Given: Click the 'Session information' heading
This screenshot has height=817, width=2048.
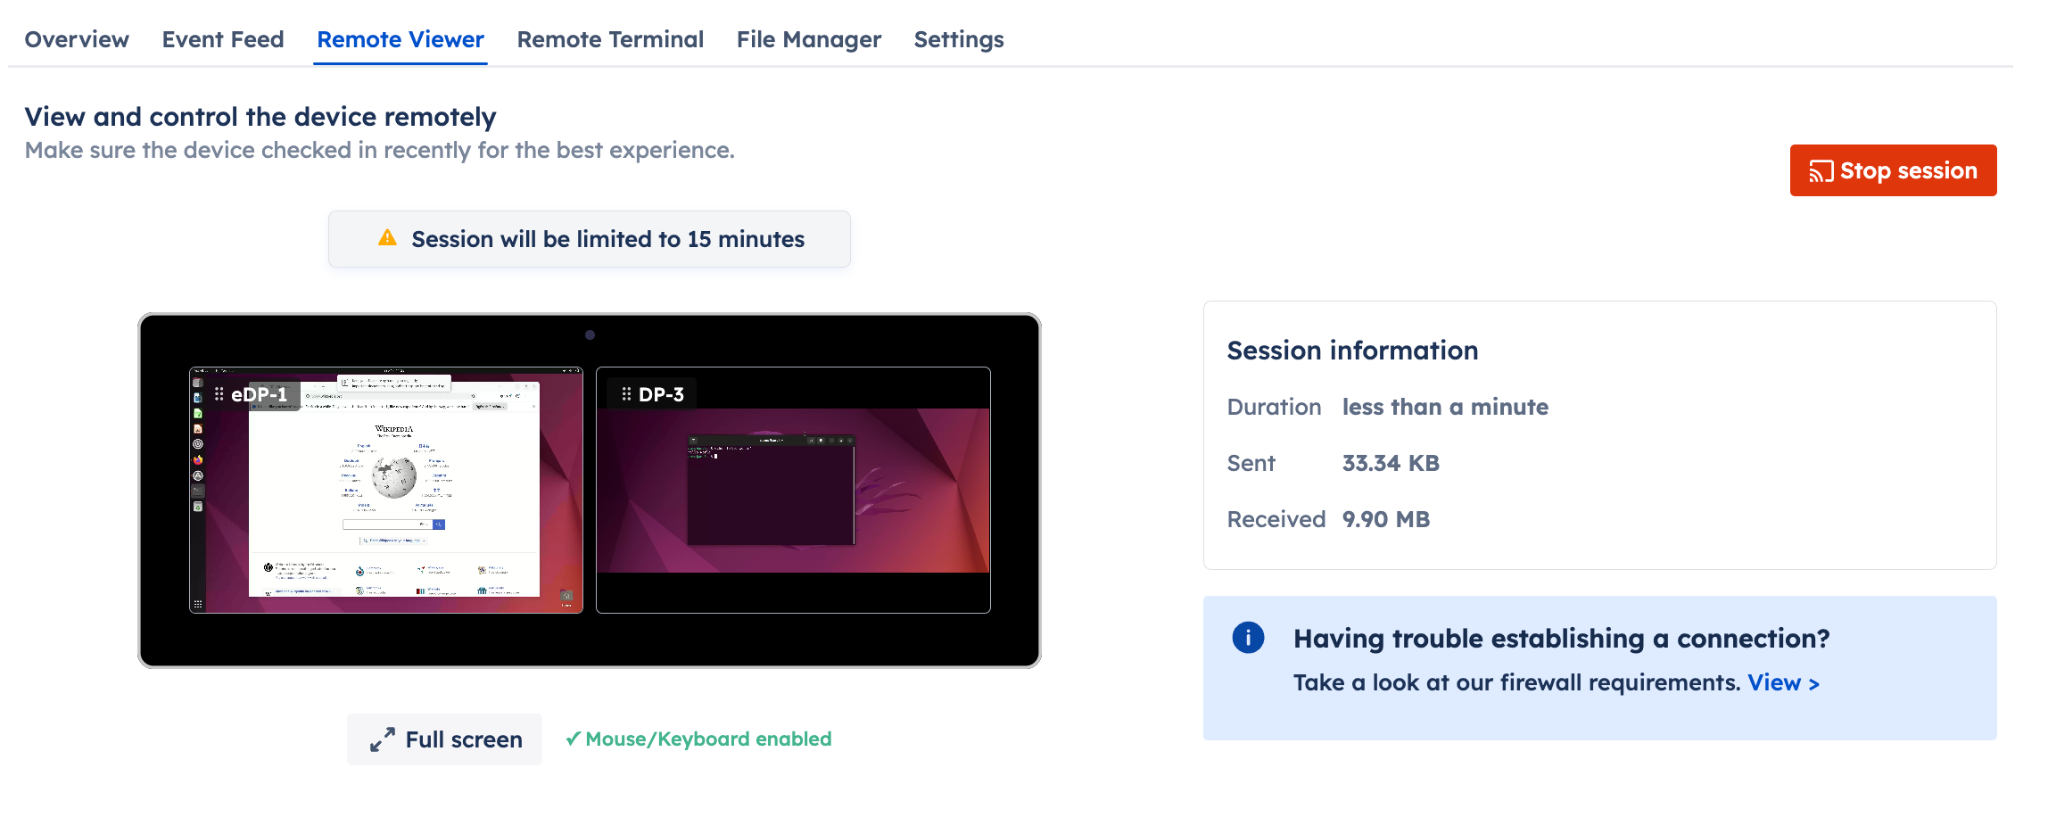Looking at the screenshot, I should 1352,351.
